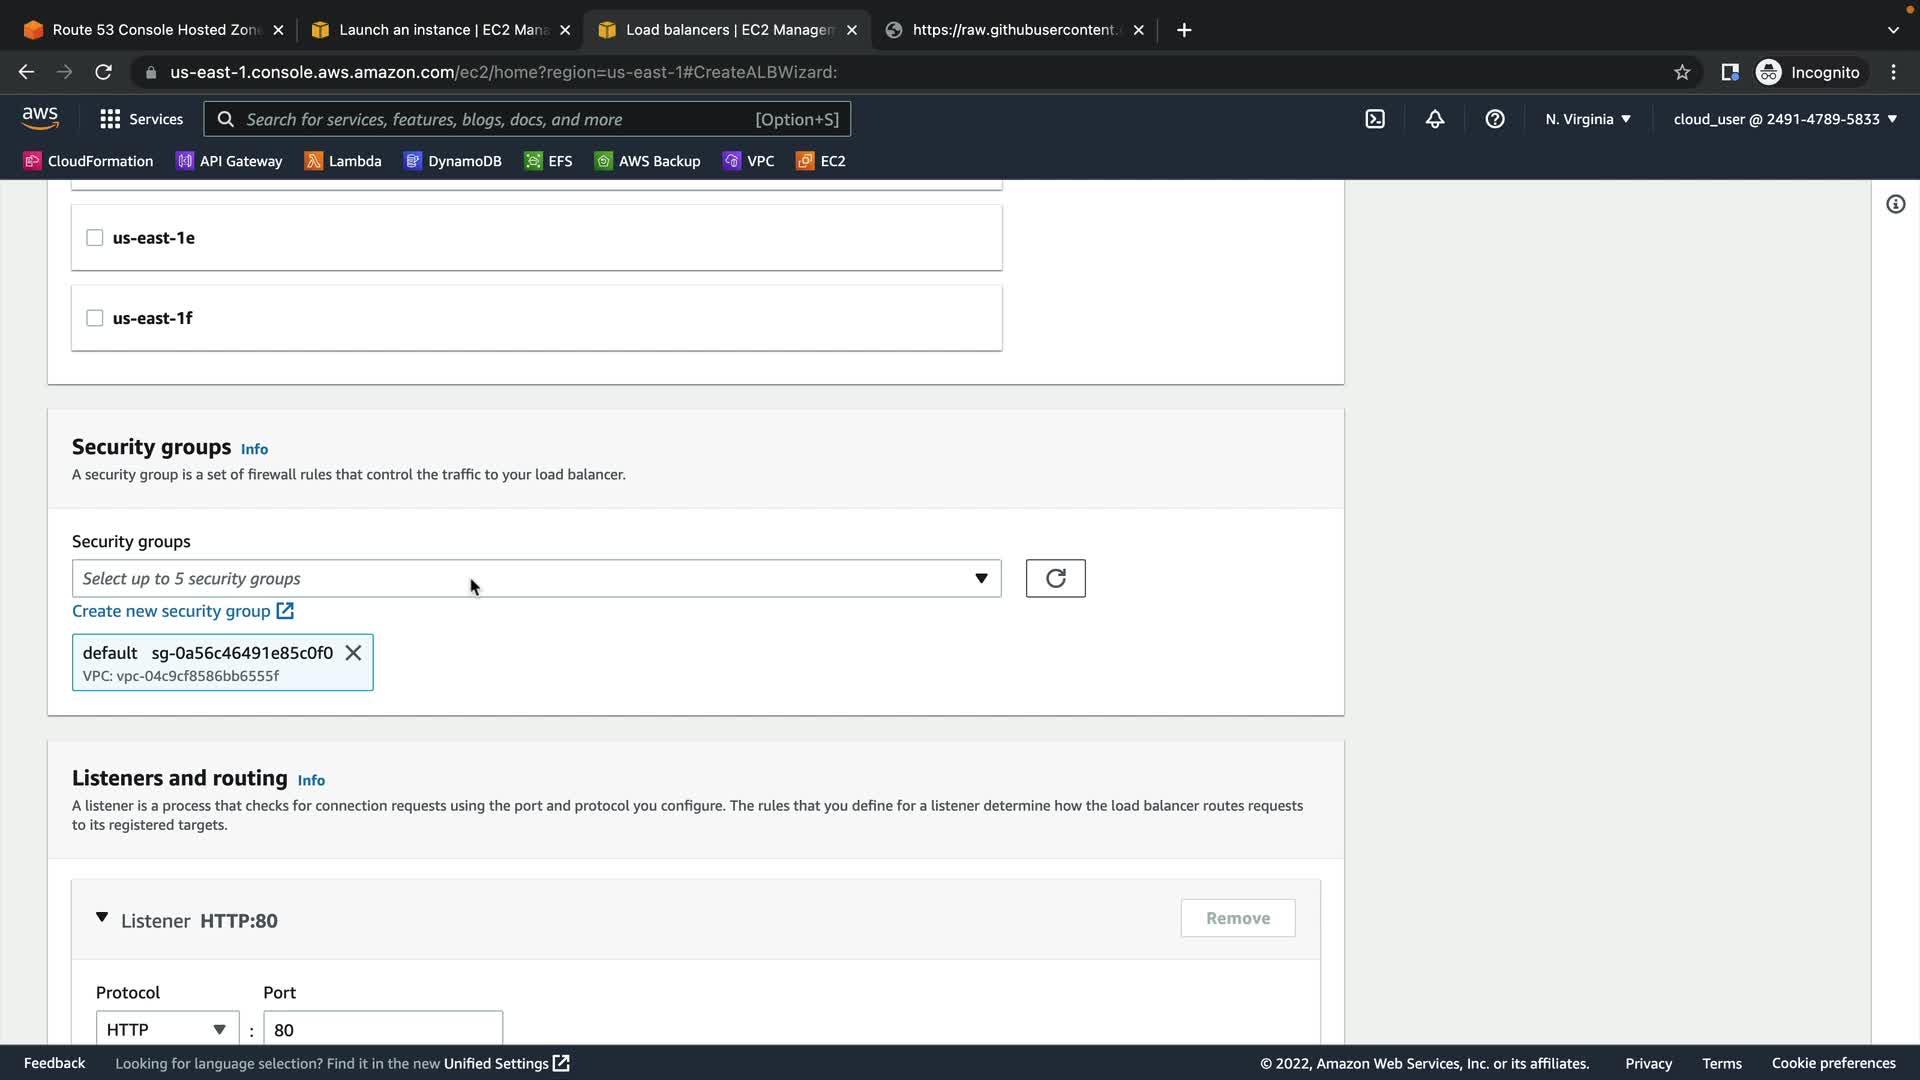
Task: Click the help question mark icon
Action: pyautogui.click(x=1495, y=119)
